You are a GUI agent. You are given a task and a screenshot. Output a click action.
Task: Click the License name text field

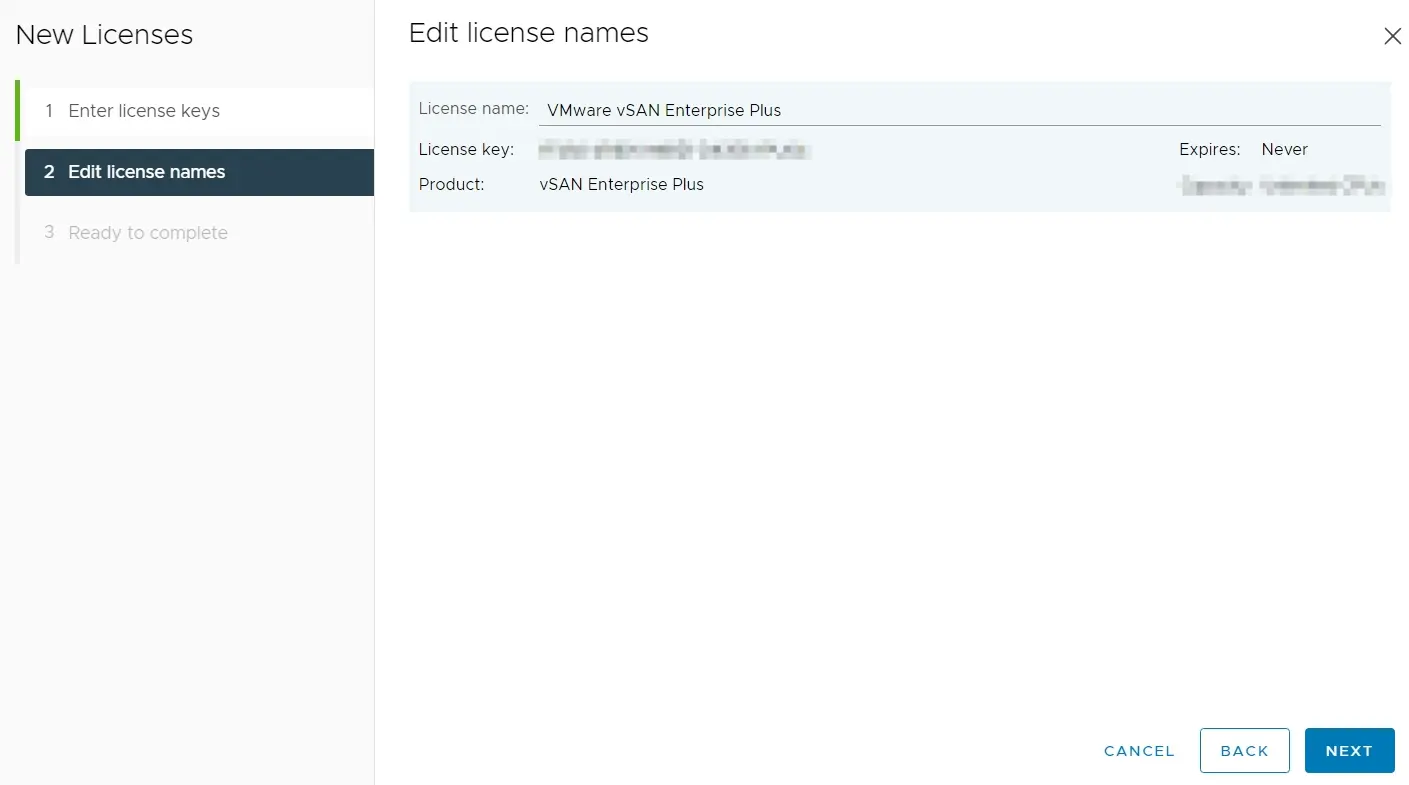[x=958, y=110]
